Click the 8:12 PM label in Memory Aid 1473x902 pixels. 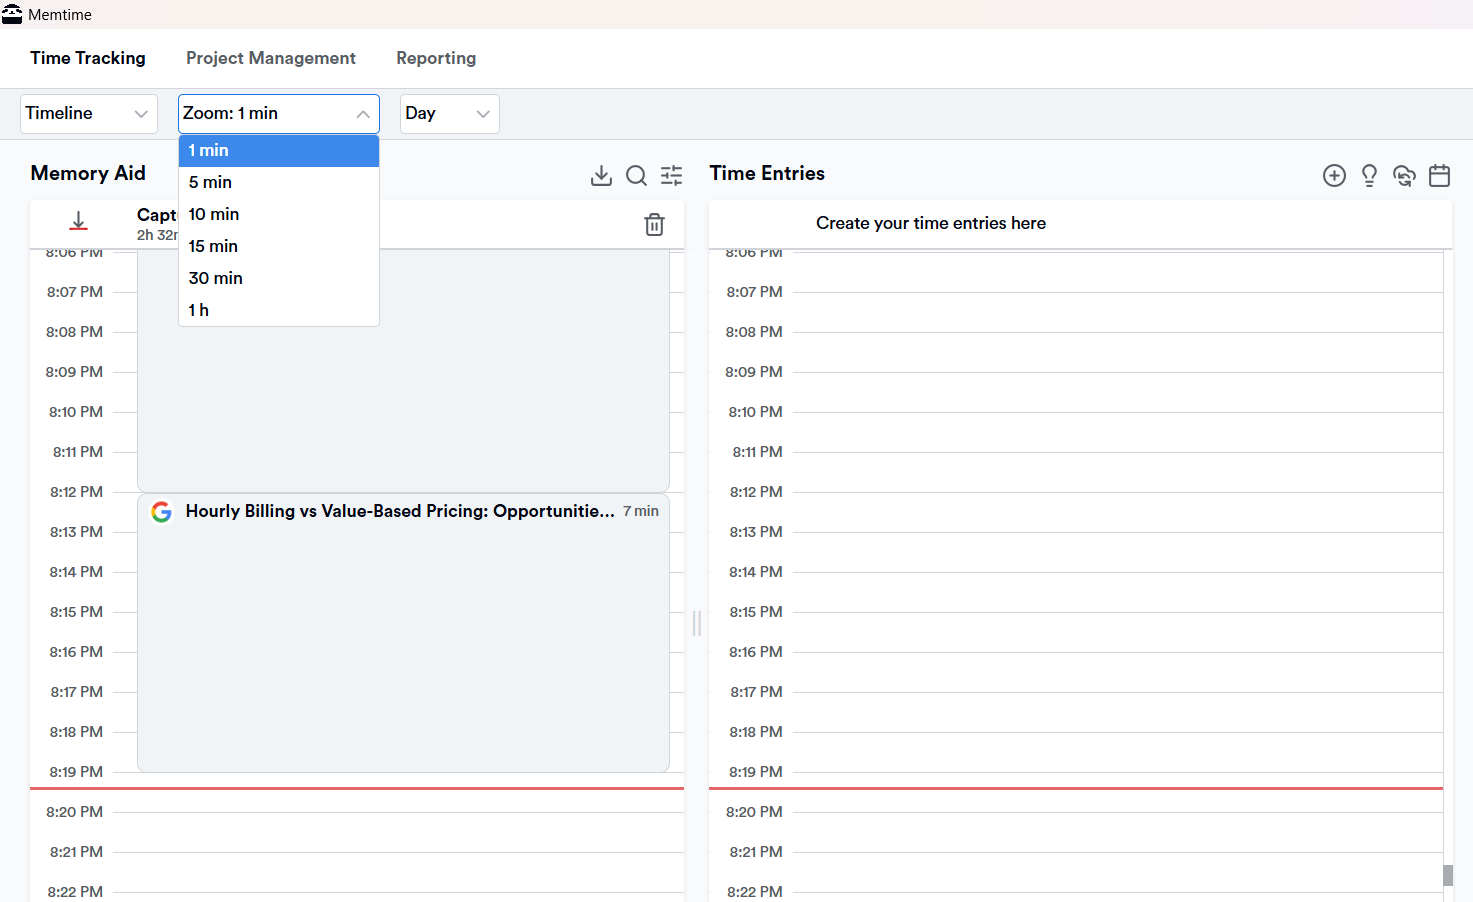point(76,492)
